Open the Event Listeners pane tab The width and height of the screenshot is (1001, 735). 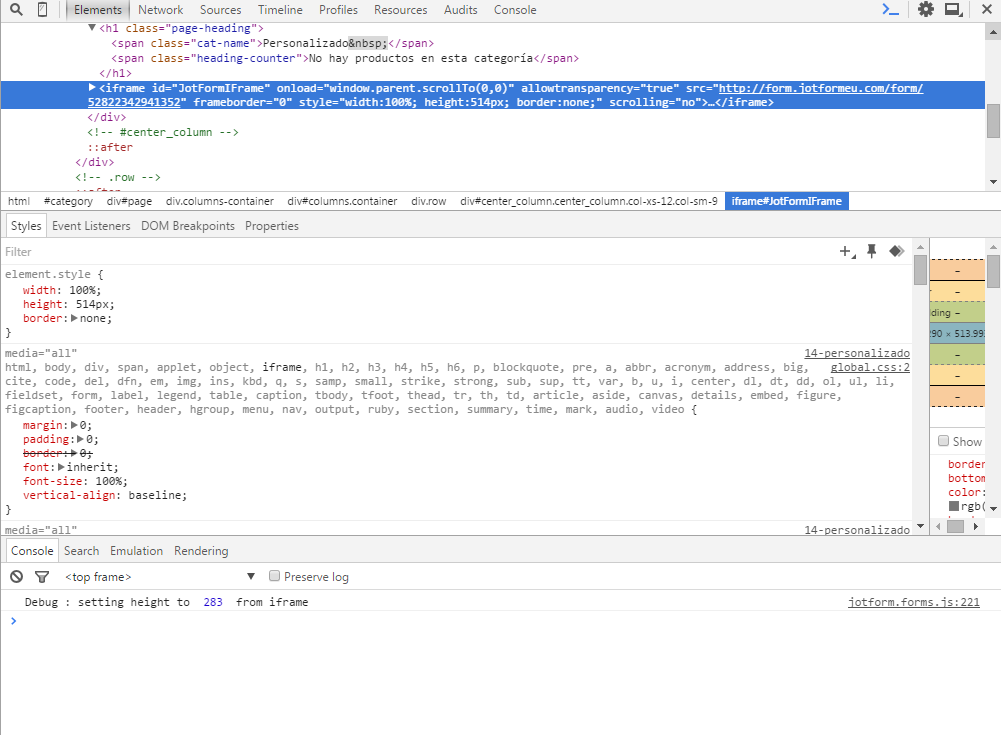tap(91, 226)
